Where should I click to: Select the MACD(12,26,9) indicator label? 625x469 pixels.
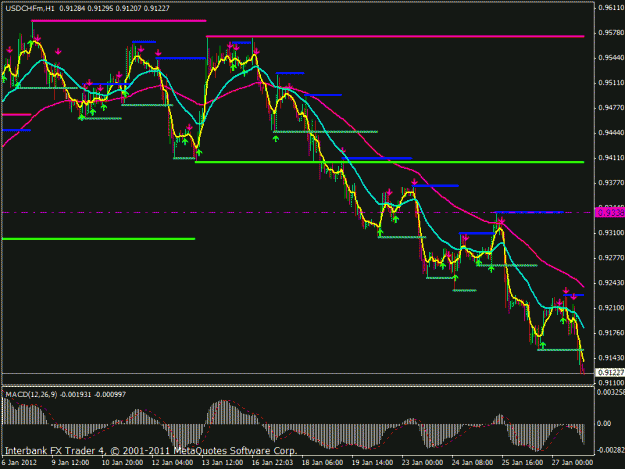[x=31, y=394]
